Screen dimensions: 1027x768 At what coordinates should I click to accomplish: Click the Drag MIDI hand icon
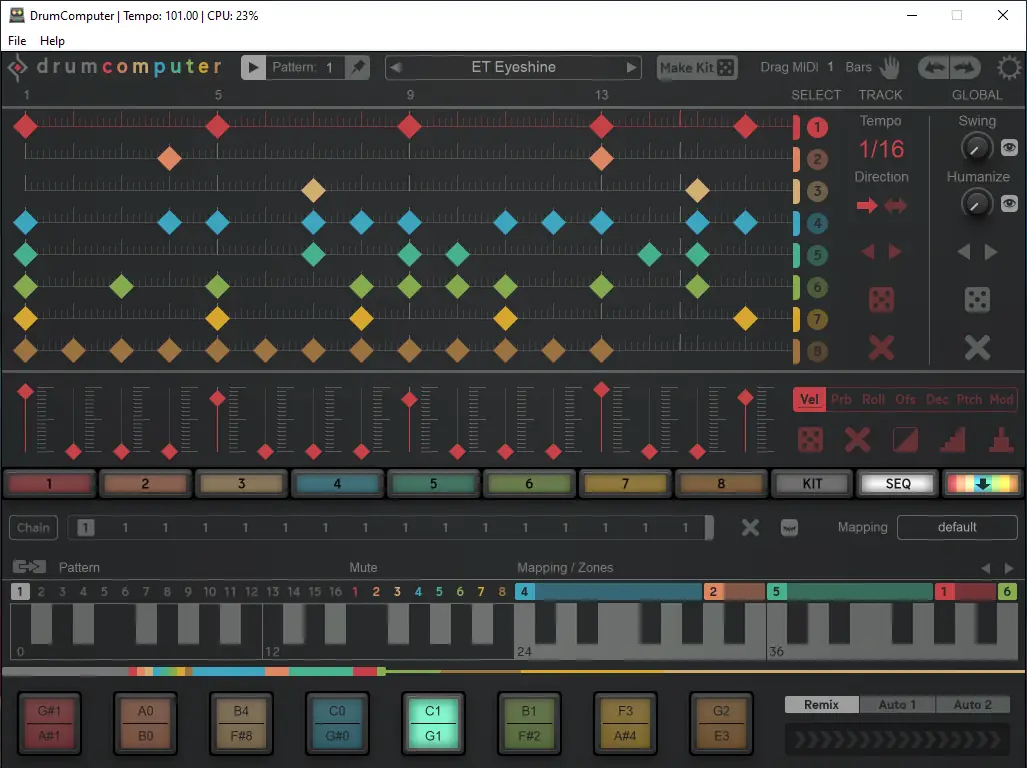click(889, 67)
